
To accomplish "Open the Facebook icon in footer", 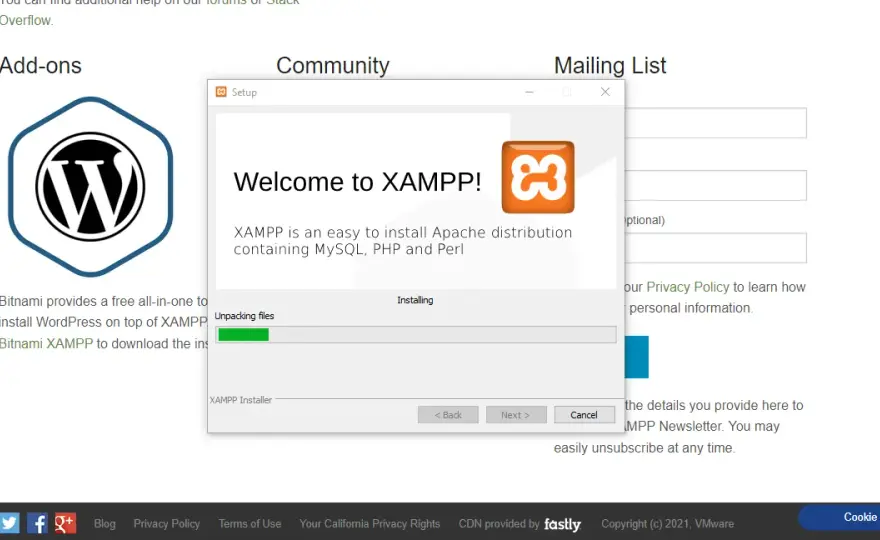I will pos(37,523).
